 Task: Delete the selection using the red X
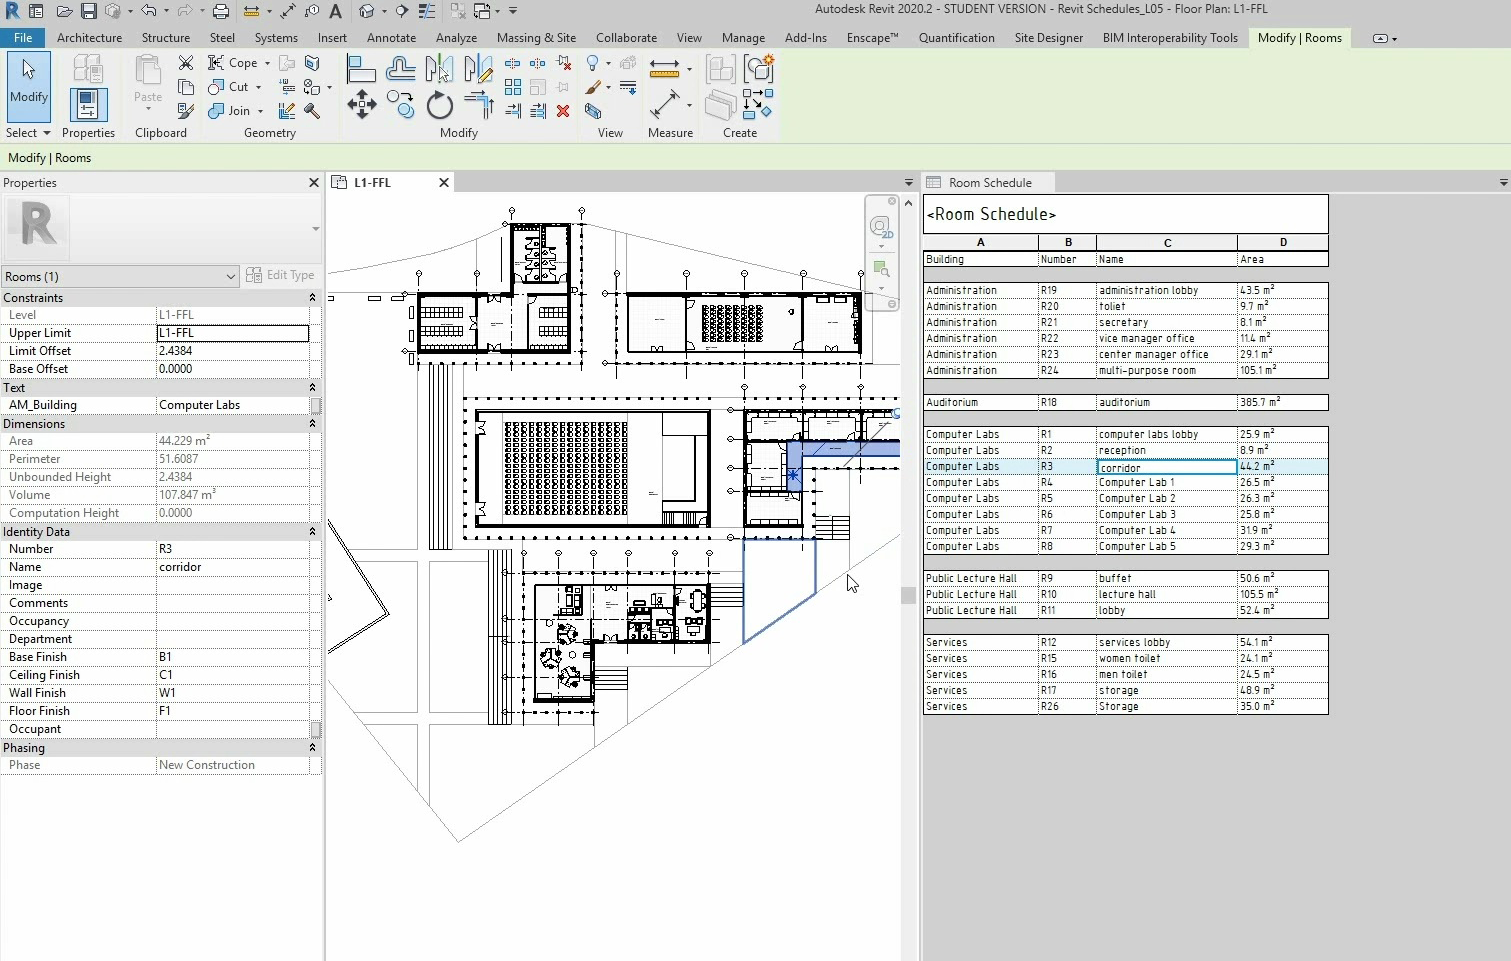[x=563, y=111]
